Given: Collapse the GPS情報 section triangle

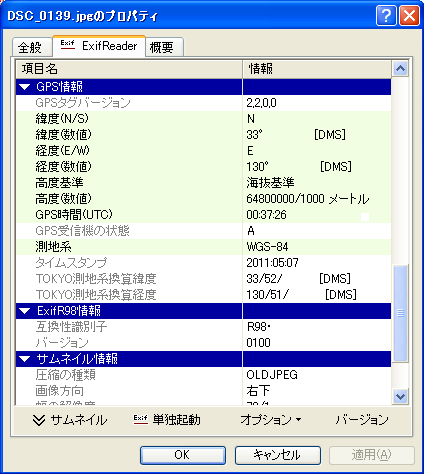Looking at the screenshot, I should tap(25, 87).
